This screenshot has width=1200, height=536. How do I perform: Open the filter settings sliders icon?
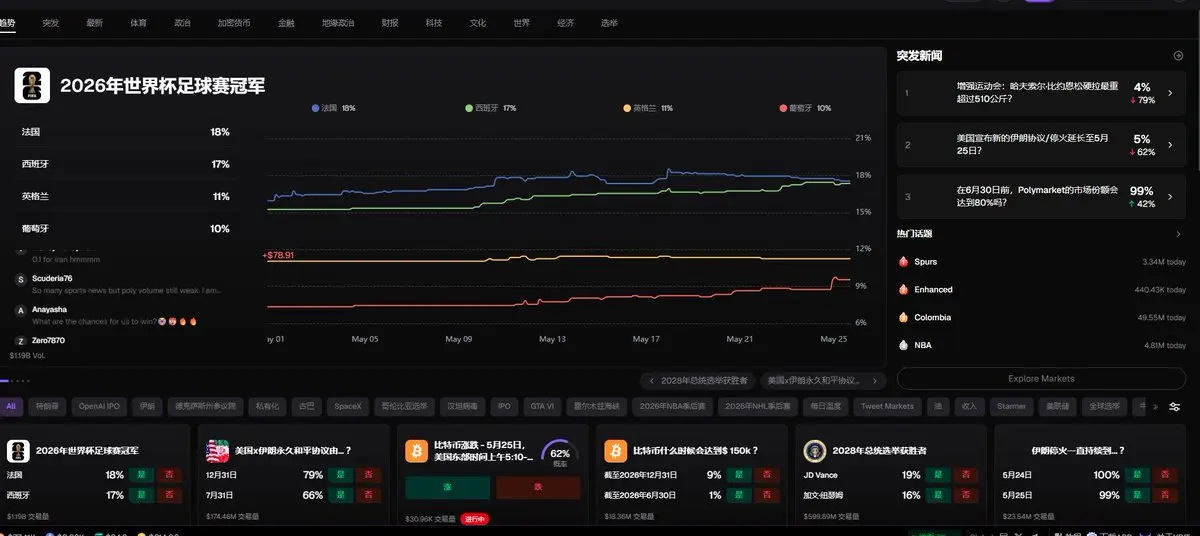[1174, 407]
